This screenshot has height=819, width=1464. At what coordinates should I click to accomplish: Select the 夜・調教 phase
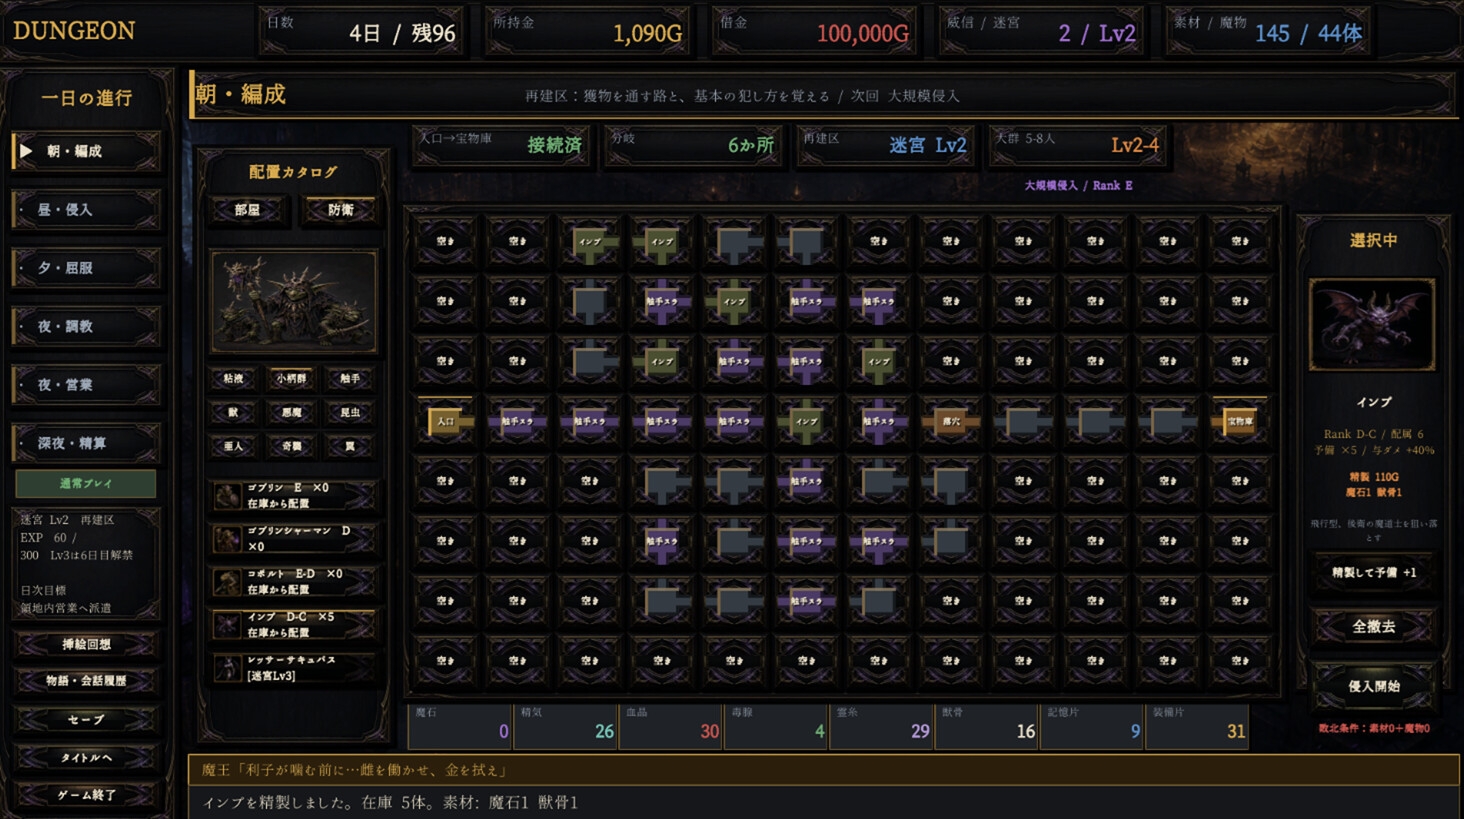86,326
